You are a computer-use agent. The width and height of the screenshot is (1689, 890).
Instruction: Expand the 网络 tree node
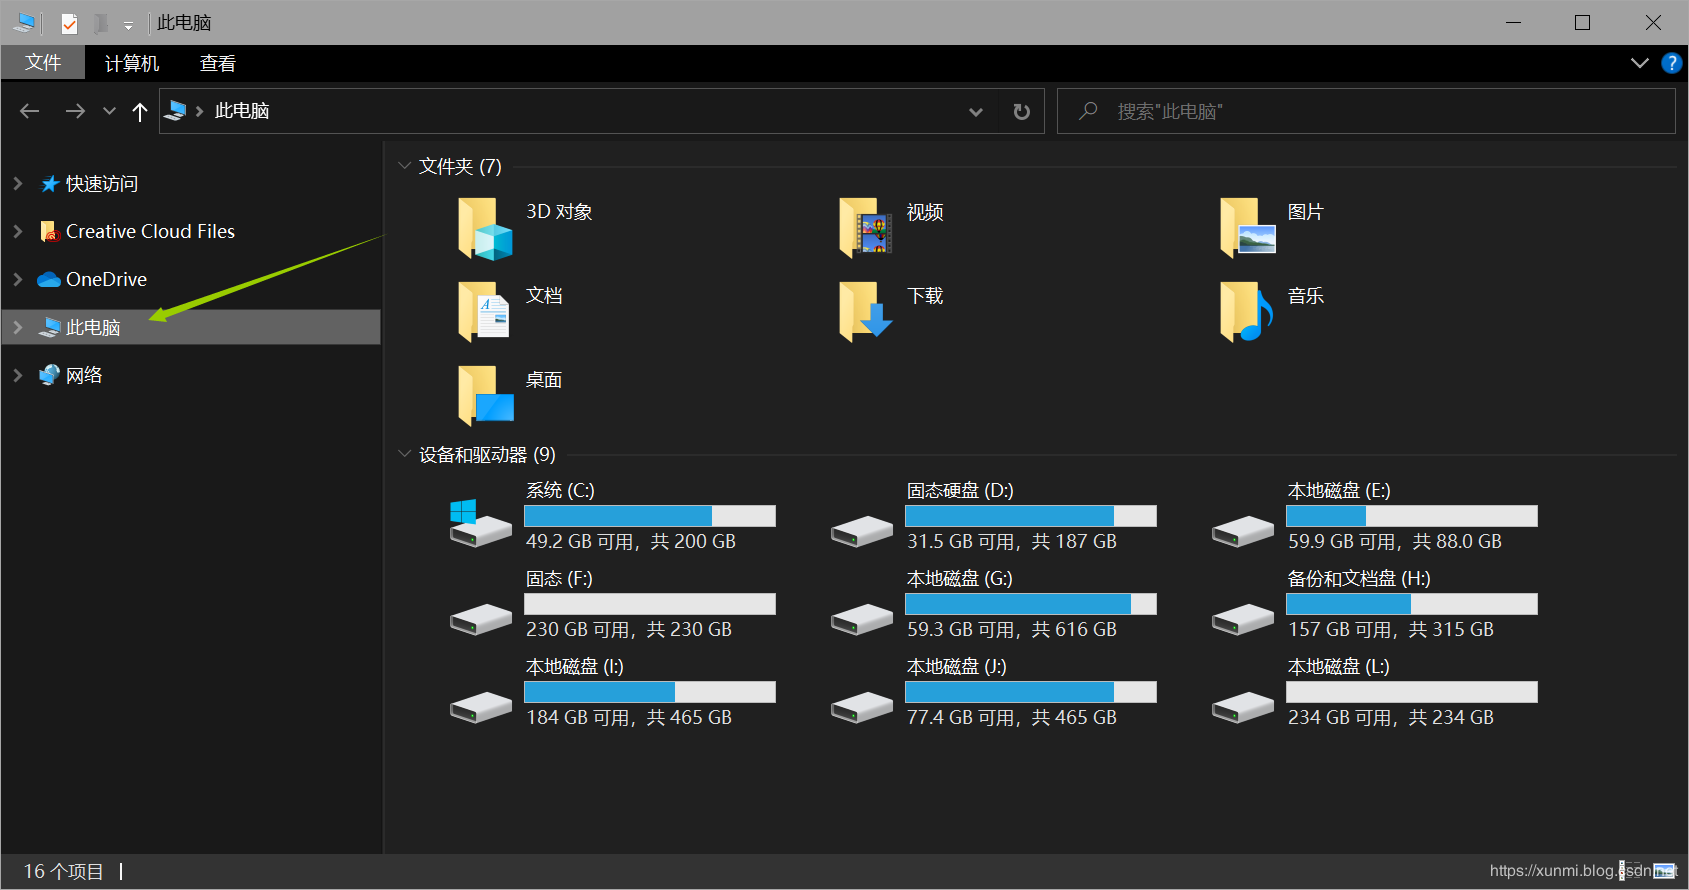[18, 375]
